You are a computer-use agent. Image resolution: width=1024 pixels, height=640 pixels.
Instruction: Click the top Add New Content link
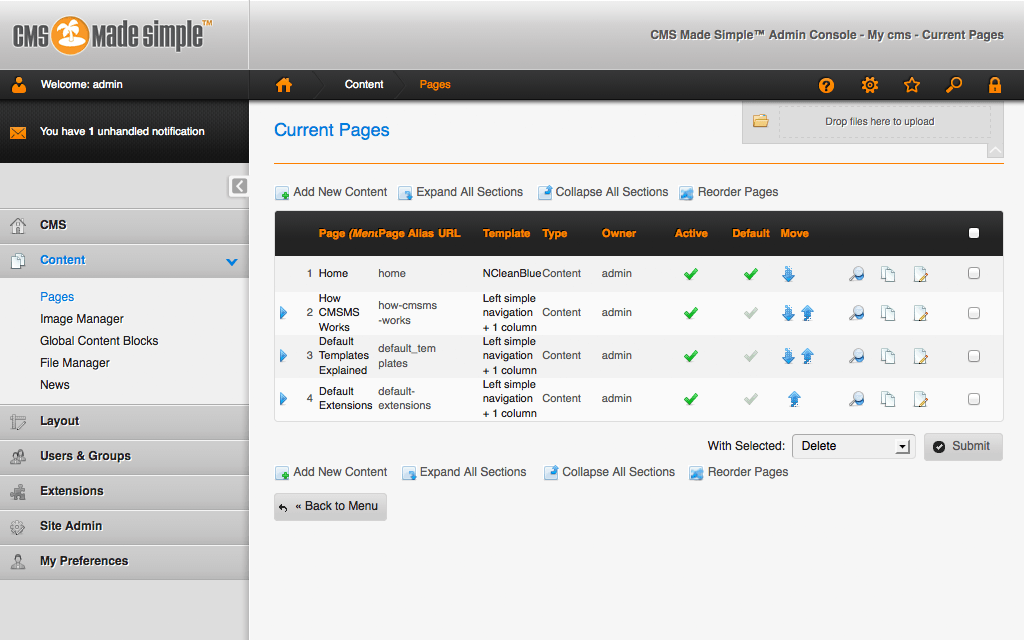[339, 192]
